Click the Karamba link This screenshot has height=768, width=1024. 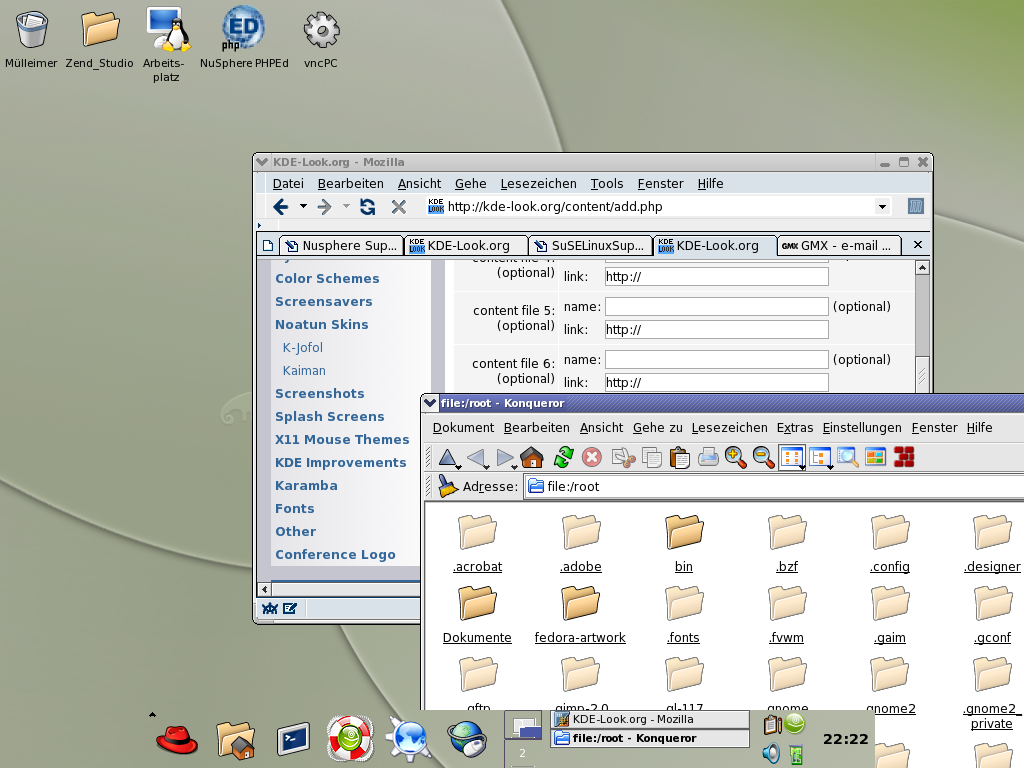306,485
